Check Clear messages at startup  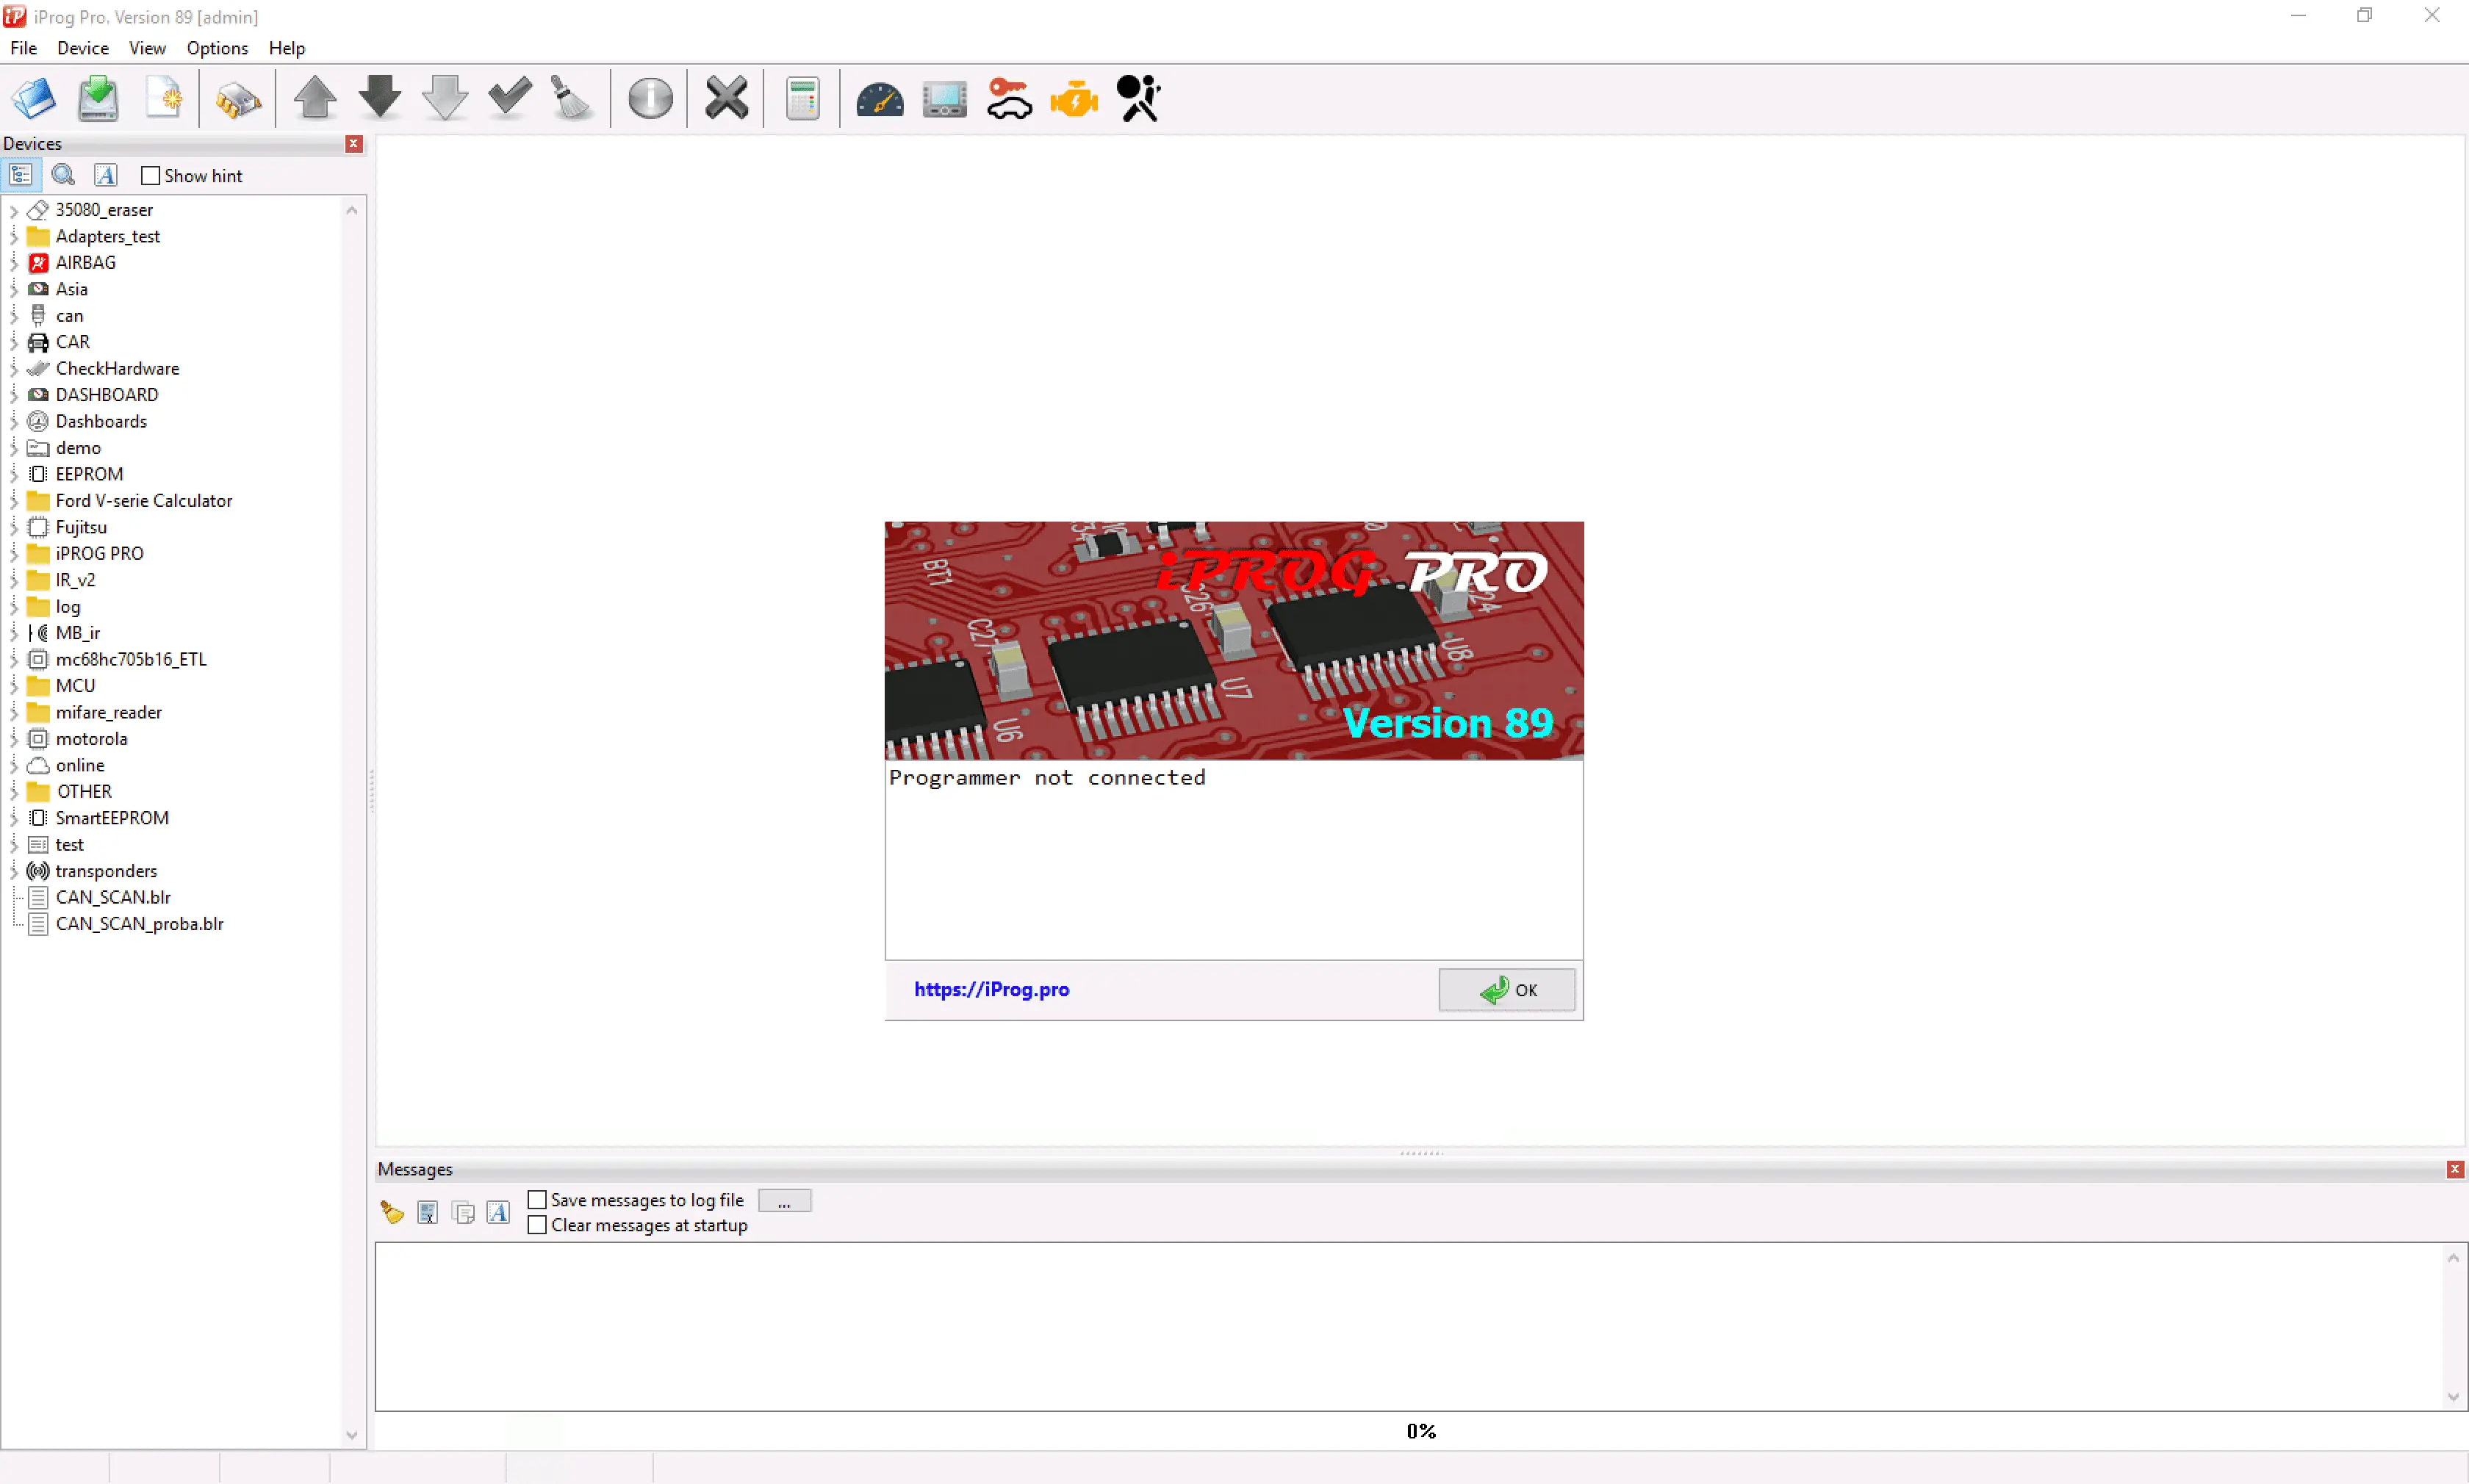(537, 1225)
